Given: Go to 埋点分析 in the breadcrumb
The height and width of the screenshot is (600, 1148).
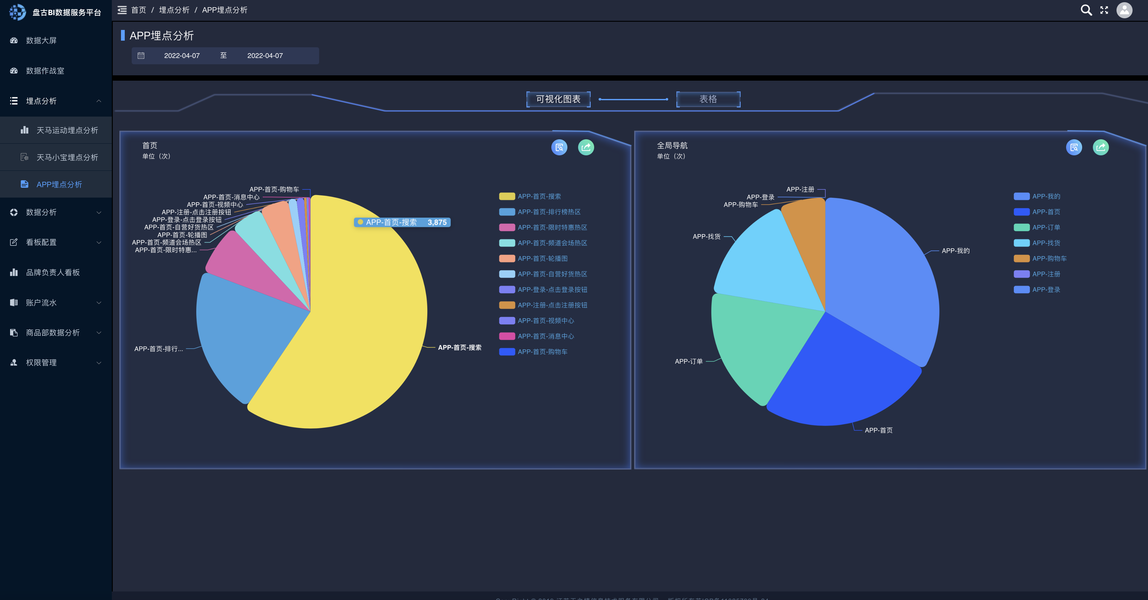Looking at the screenshot, I should (174, 10).
